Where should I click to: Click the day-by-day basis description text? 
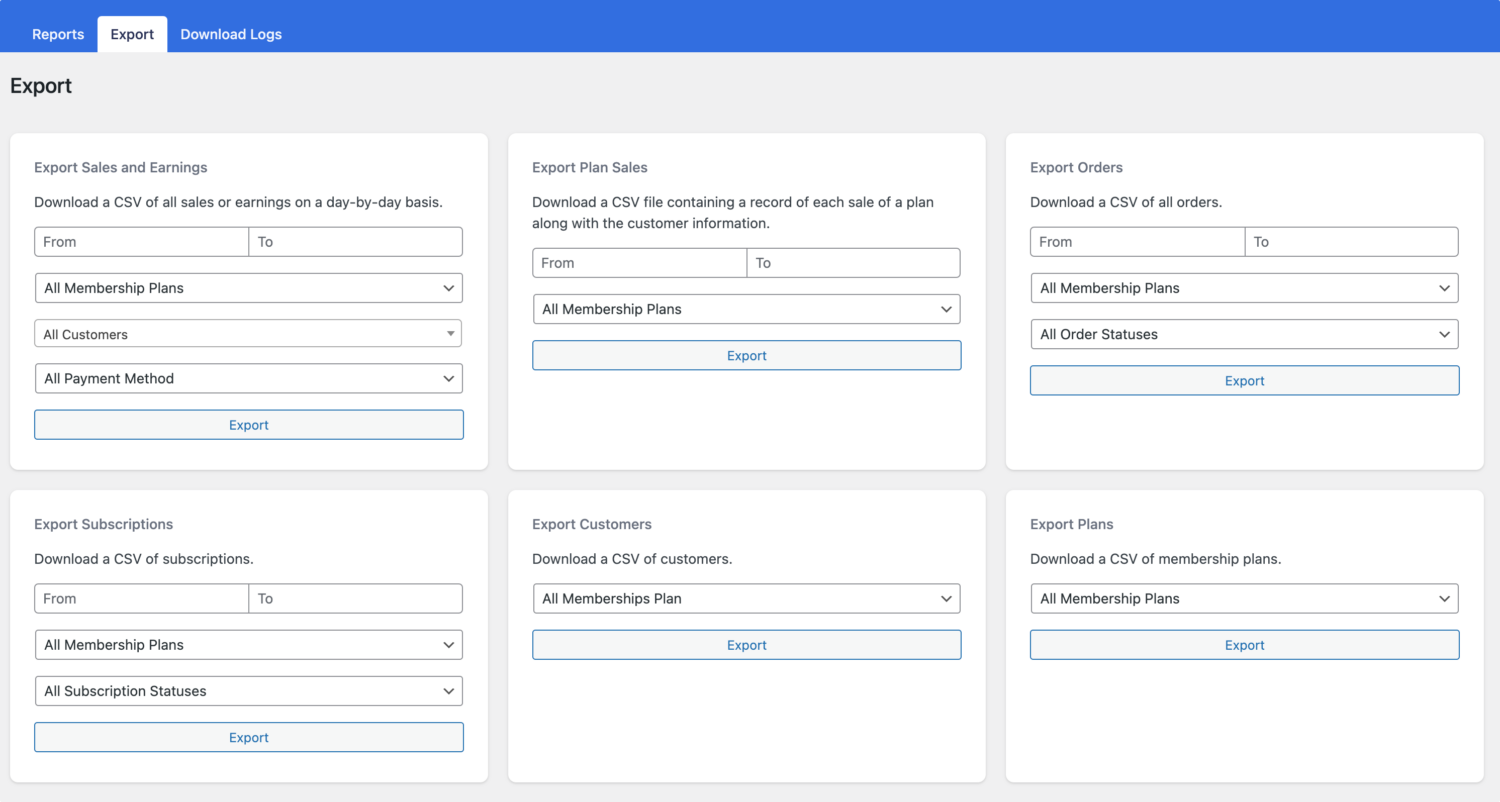pyautogui.click(x=238, y=202)
